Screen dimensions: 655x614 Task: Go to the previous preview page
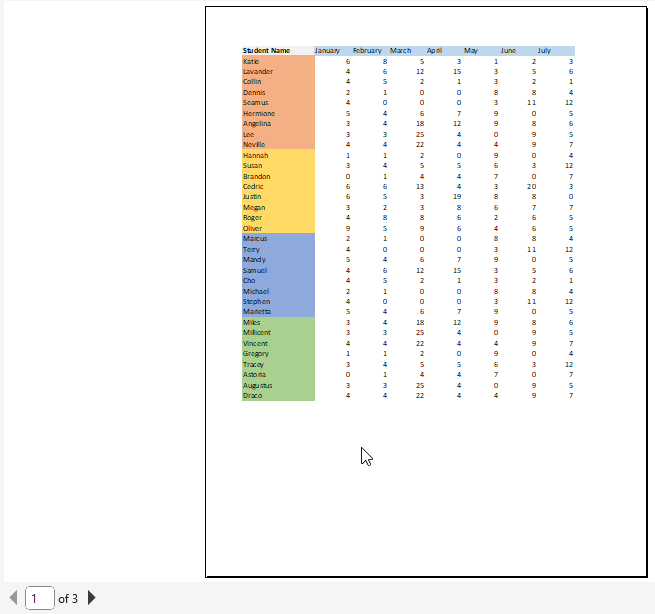click(x=14, y=598)
